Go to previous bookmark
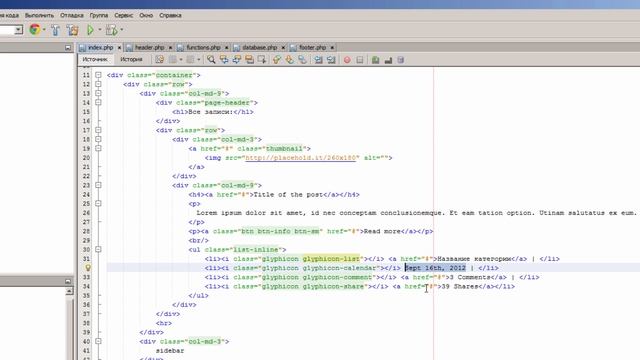This screenshot has height=360, width=640. (x=277, y=60)
